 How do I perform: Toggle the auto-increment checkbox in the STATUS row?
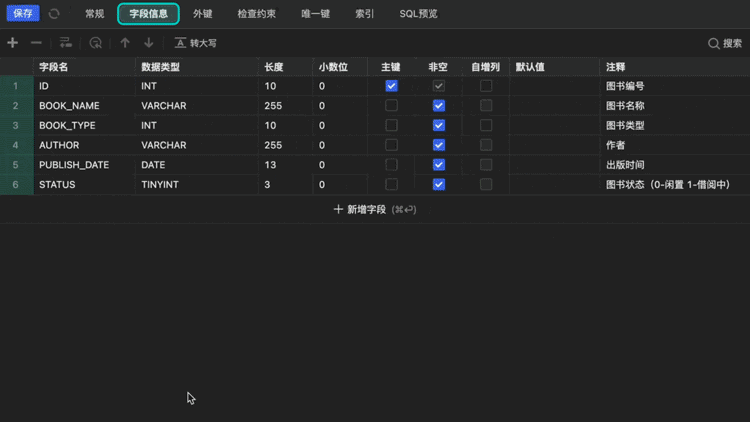pyautogui.click(x=486, y=184)
